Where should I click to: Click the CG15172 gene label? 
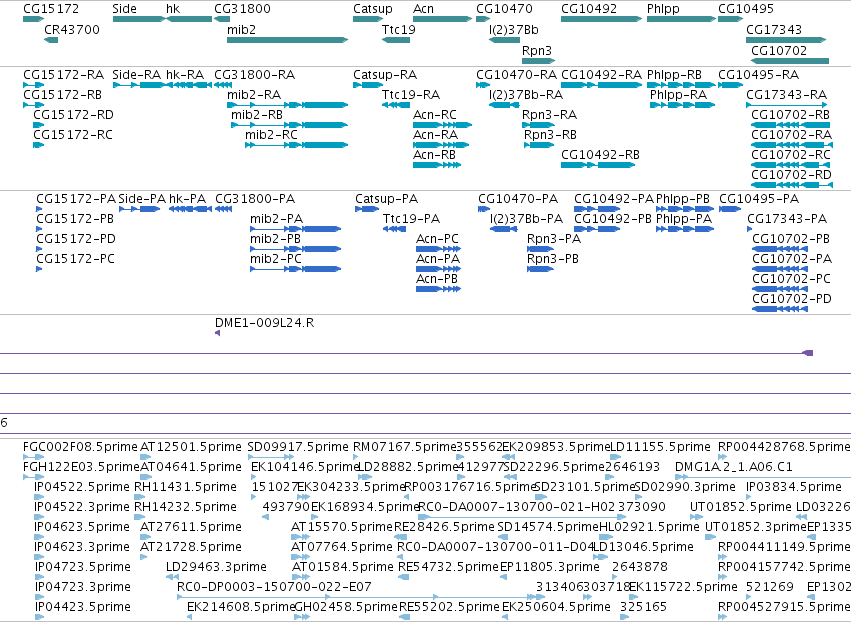[x=51, y=9]
